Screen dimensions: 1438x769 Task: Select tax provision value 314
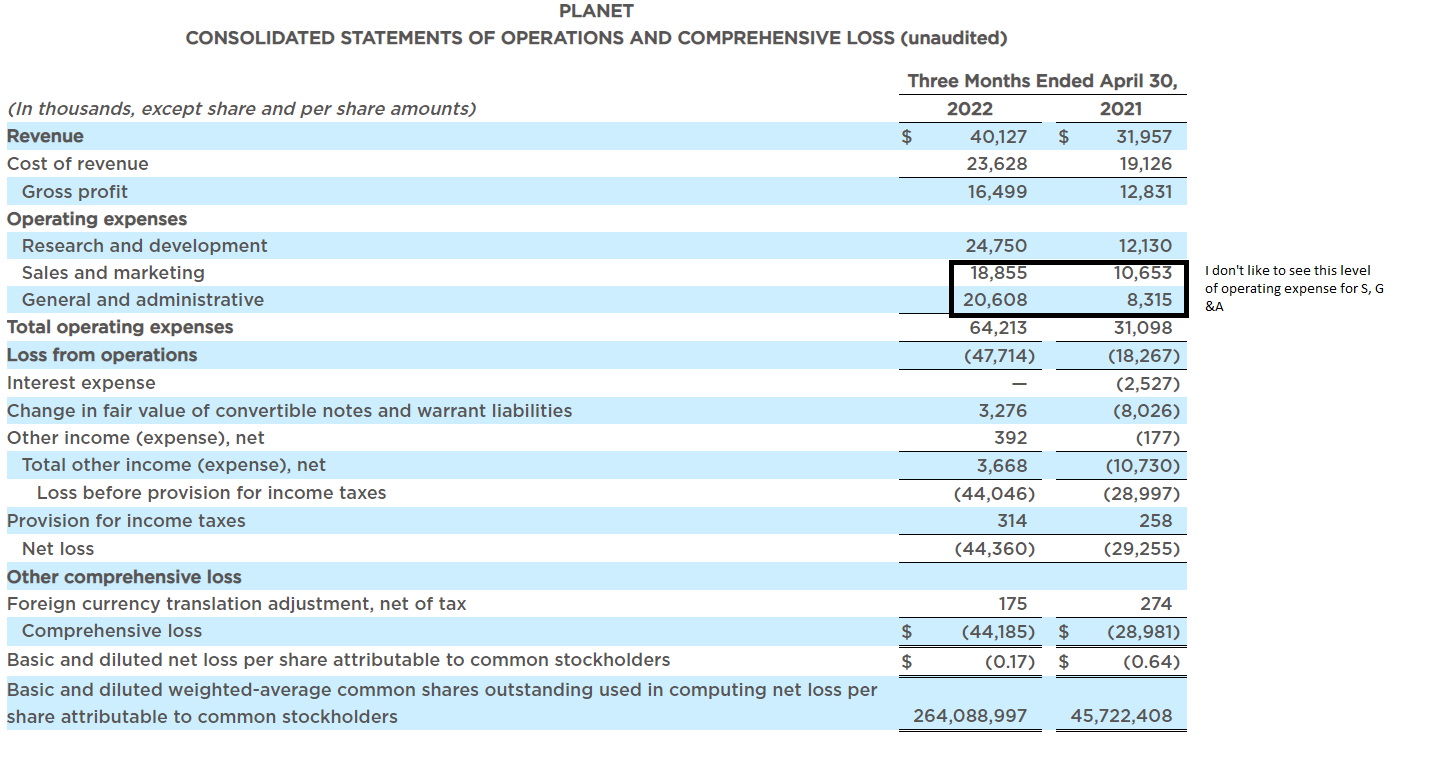tap(1012, 521)
